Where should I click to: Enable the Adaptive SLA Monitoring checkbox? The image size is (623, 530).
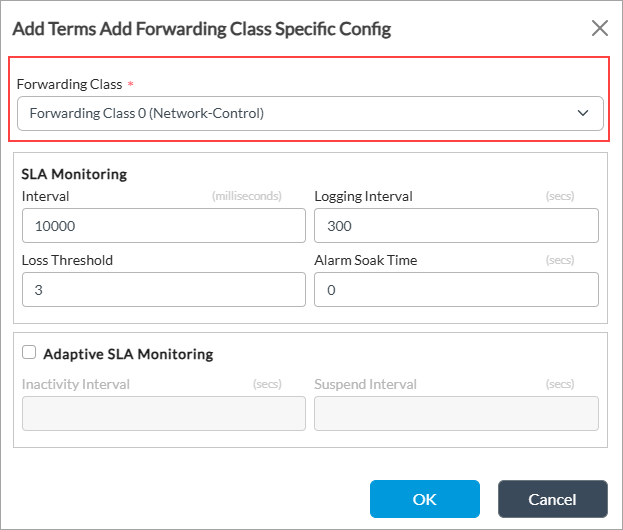coord(29,352)
